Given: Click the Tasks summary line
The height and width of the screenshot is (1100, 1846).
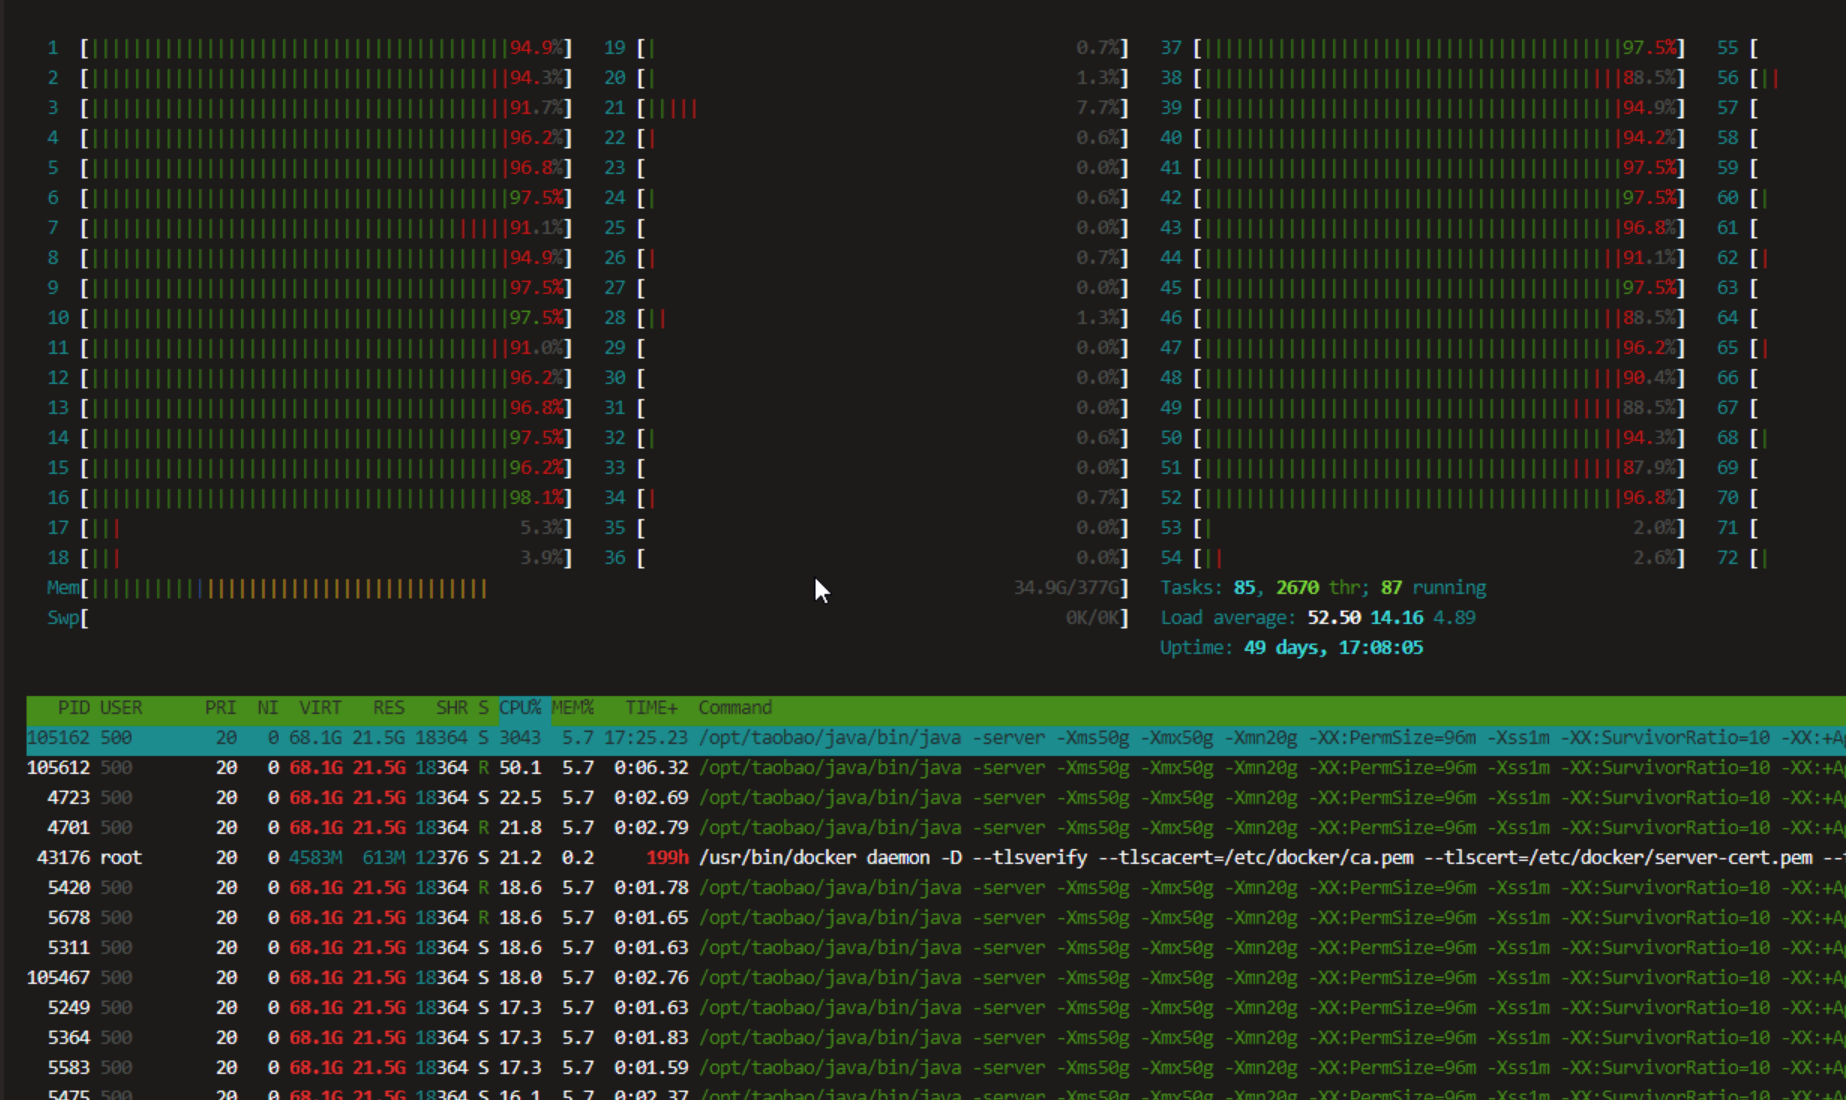Looking at the screenshot, I should [1323, 588].
